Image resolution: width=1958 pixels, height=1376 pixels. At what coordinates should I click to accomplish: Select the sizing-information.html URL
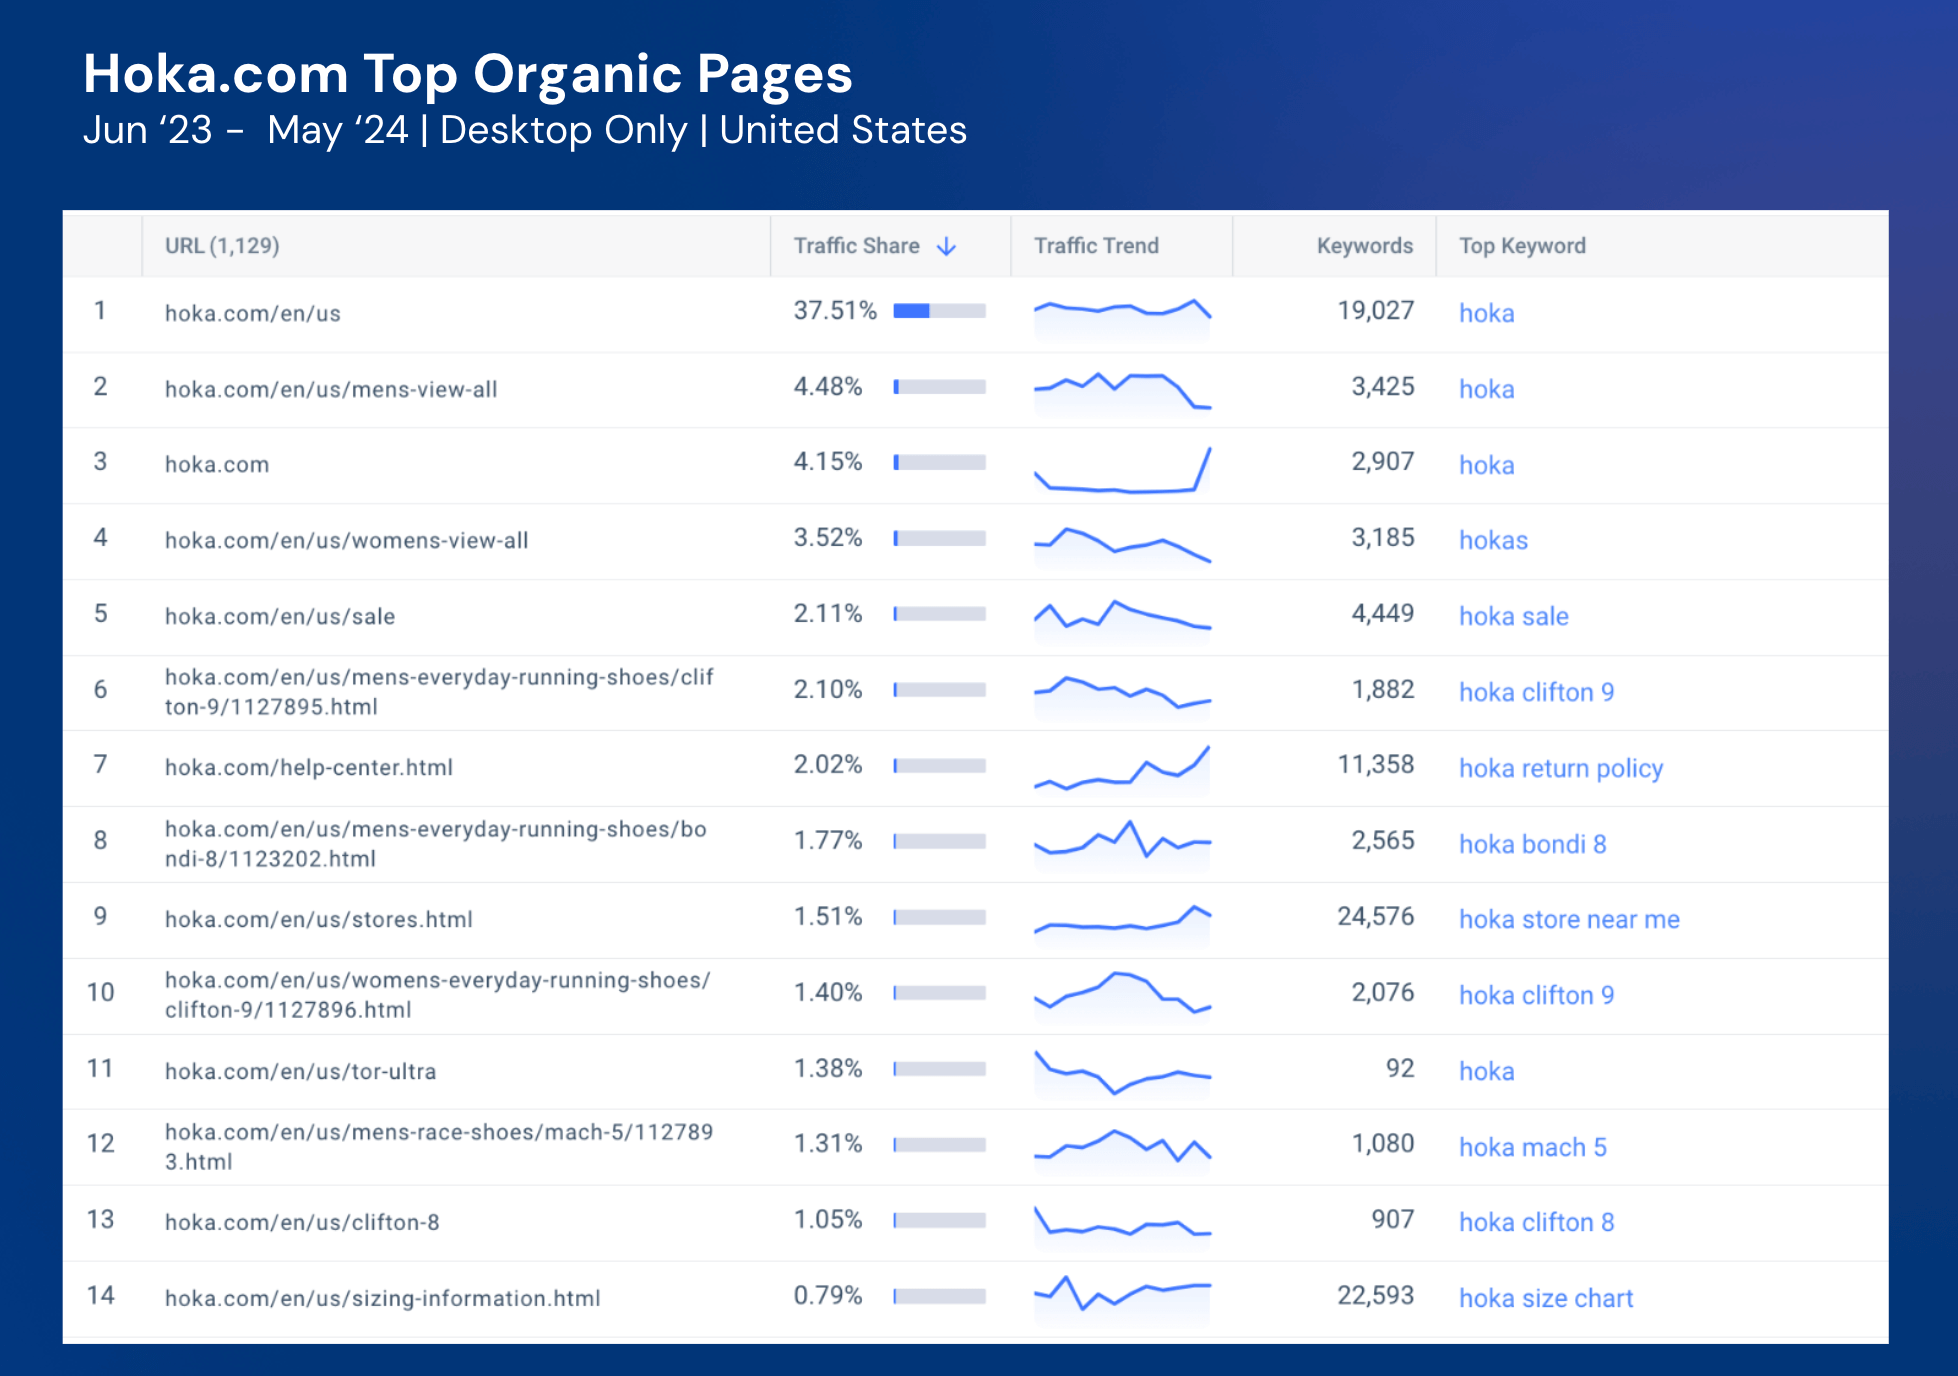click(382, 1299)
